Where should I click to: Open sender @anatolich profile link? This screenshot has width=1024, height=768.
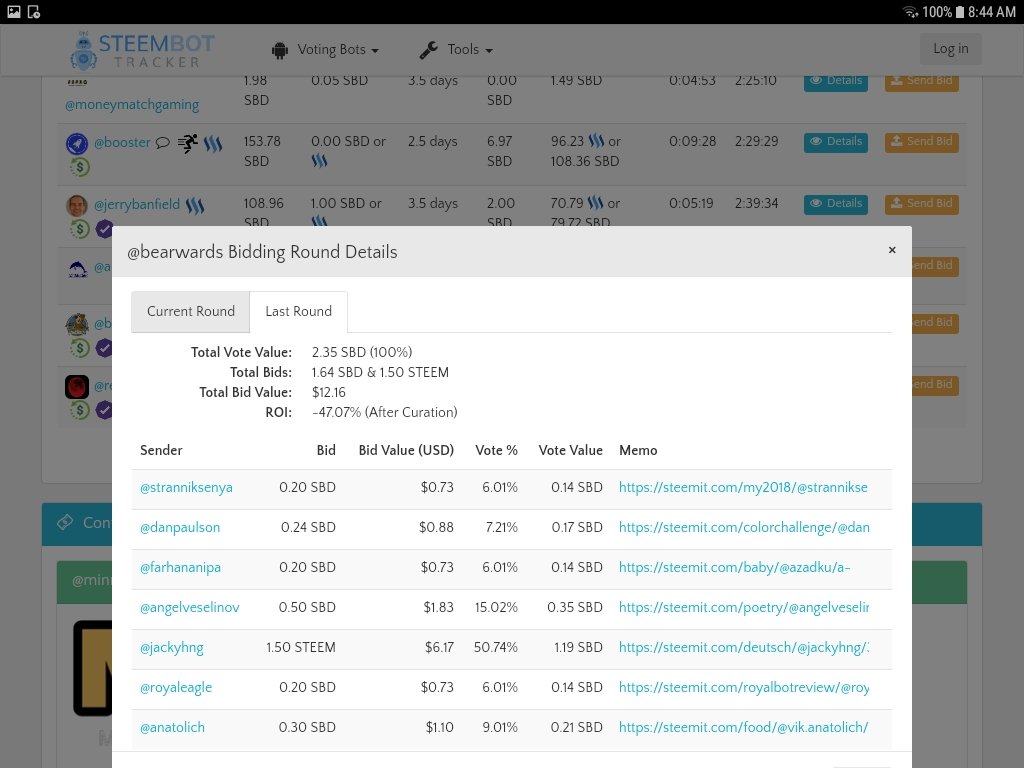point(172,728)
